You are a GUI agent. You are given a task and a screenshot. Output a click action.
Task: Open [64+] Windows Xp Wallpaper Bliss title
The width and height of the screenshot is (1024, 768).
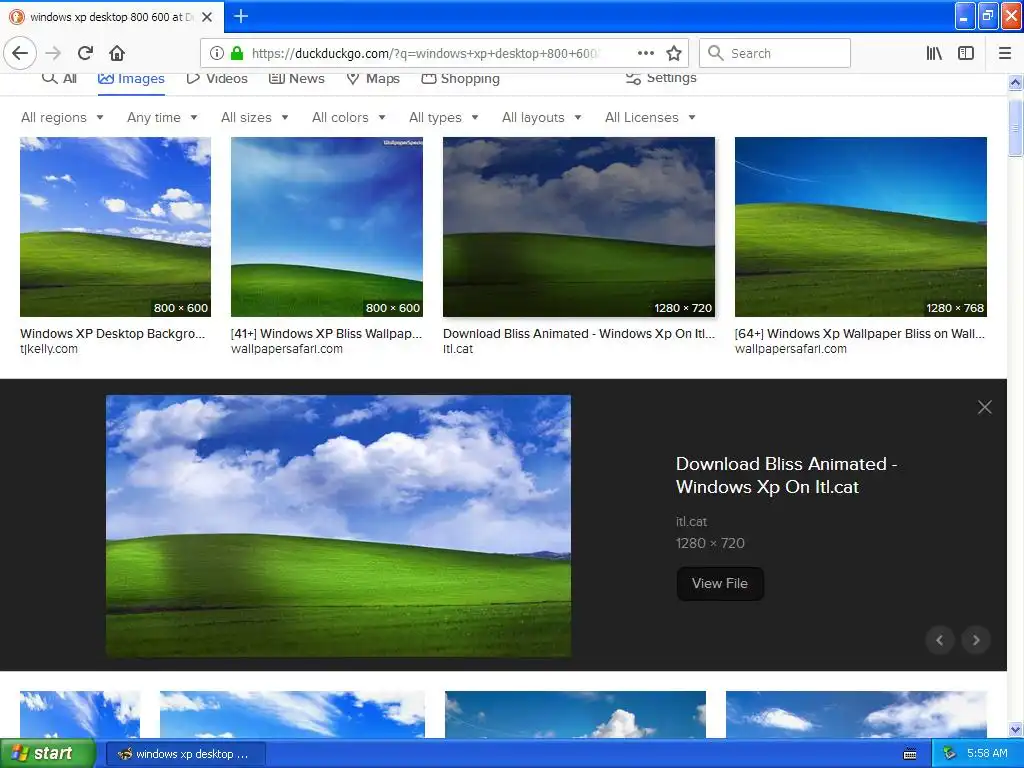tap(859, 334)
